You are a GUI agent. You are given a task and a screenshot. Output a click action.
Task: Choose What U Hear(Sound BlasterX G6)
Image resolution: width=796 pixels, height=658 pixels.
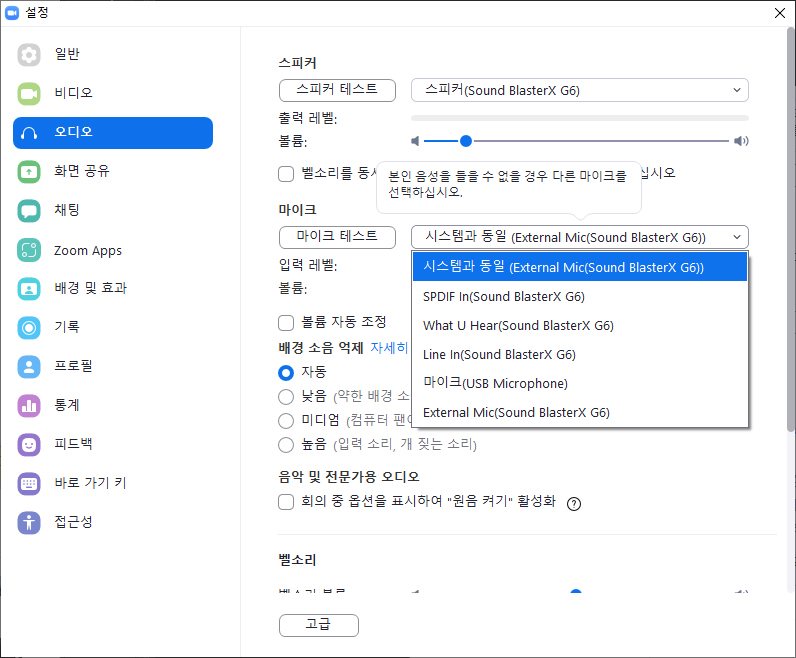pos(580,325)
